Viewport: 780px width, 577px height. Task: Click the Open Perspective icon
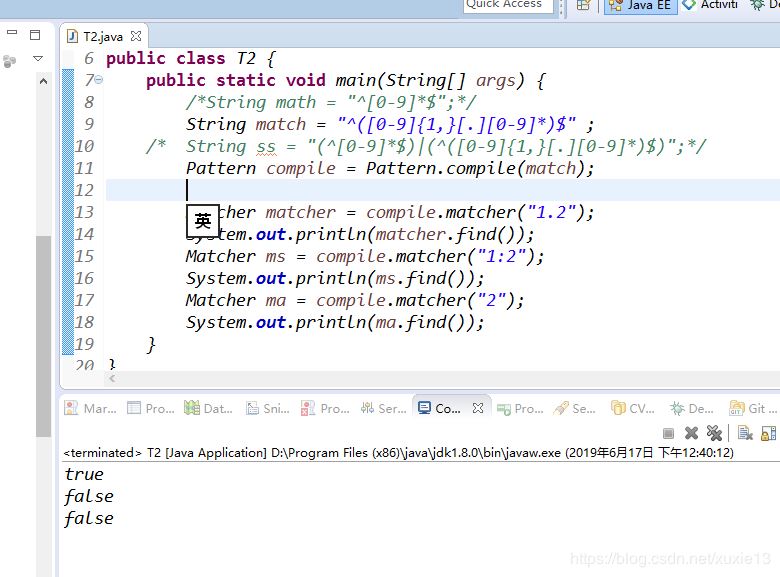583,5
